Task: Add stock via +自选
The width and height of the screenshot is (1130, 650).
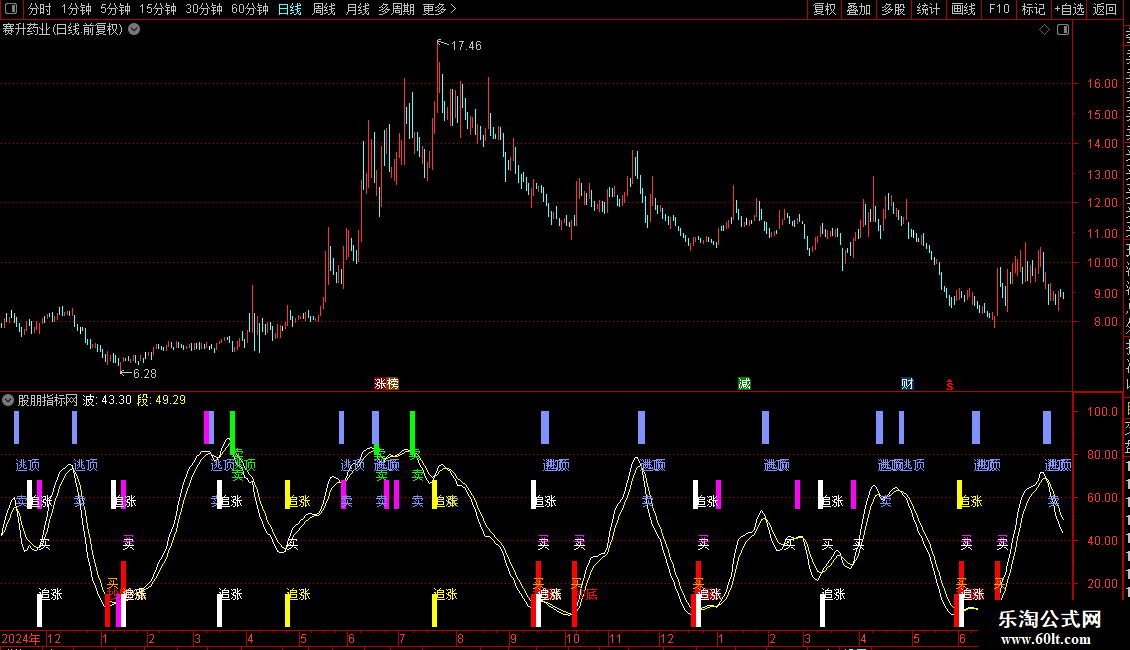Action: [1069, 9]
